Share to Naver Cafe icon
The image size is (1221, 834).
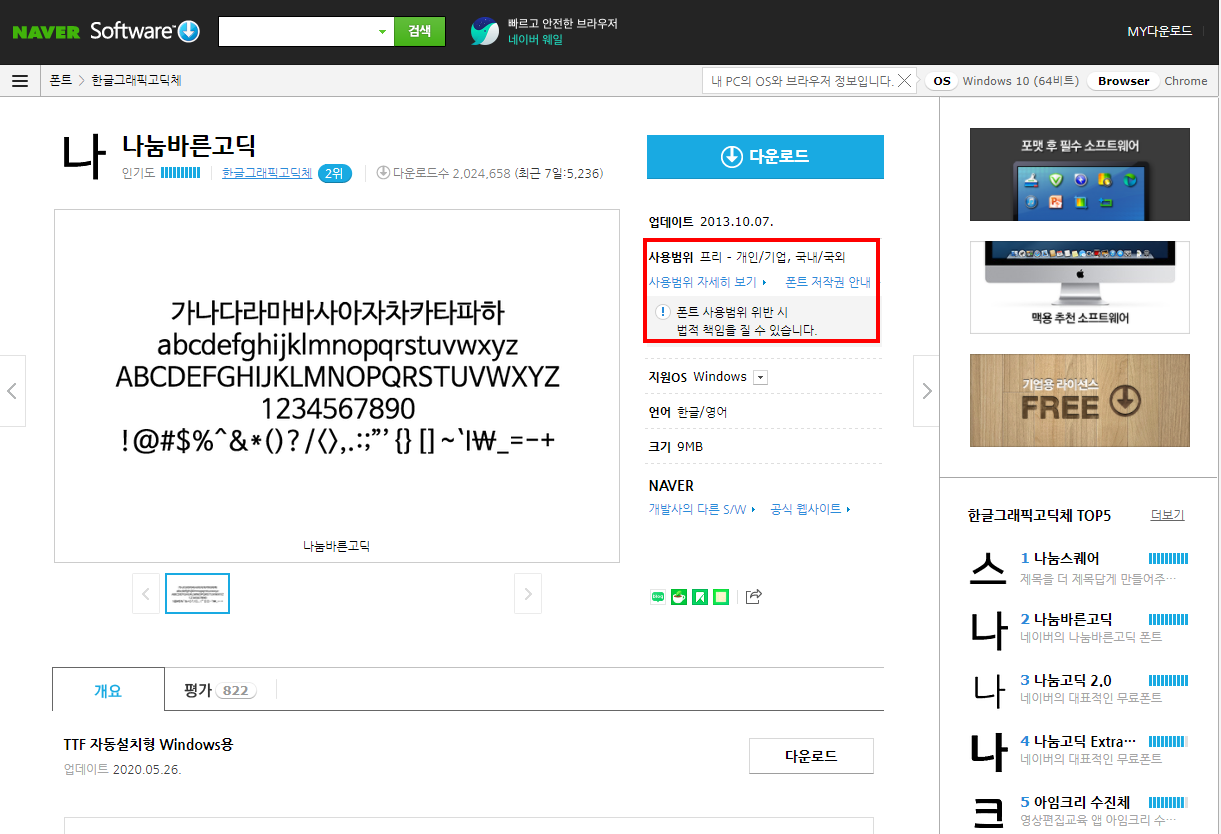[x=679, y=597]
